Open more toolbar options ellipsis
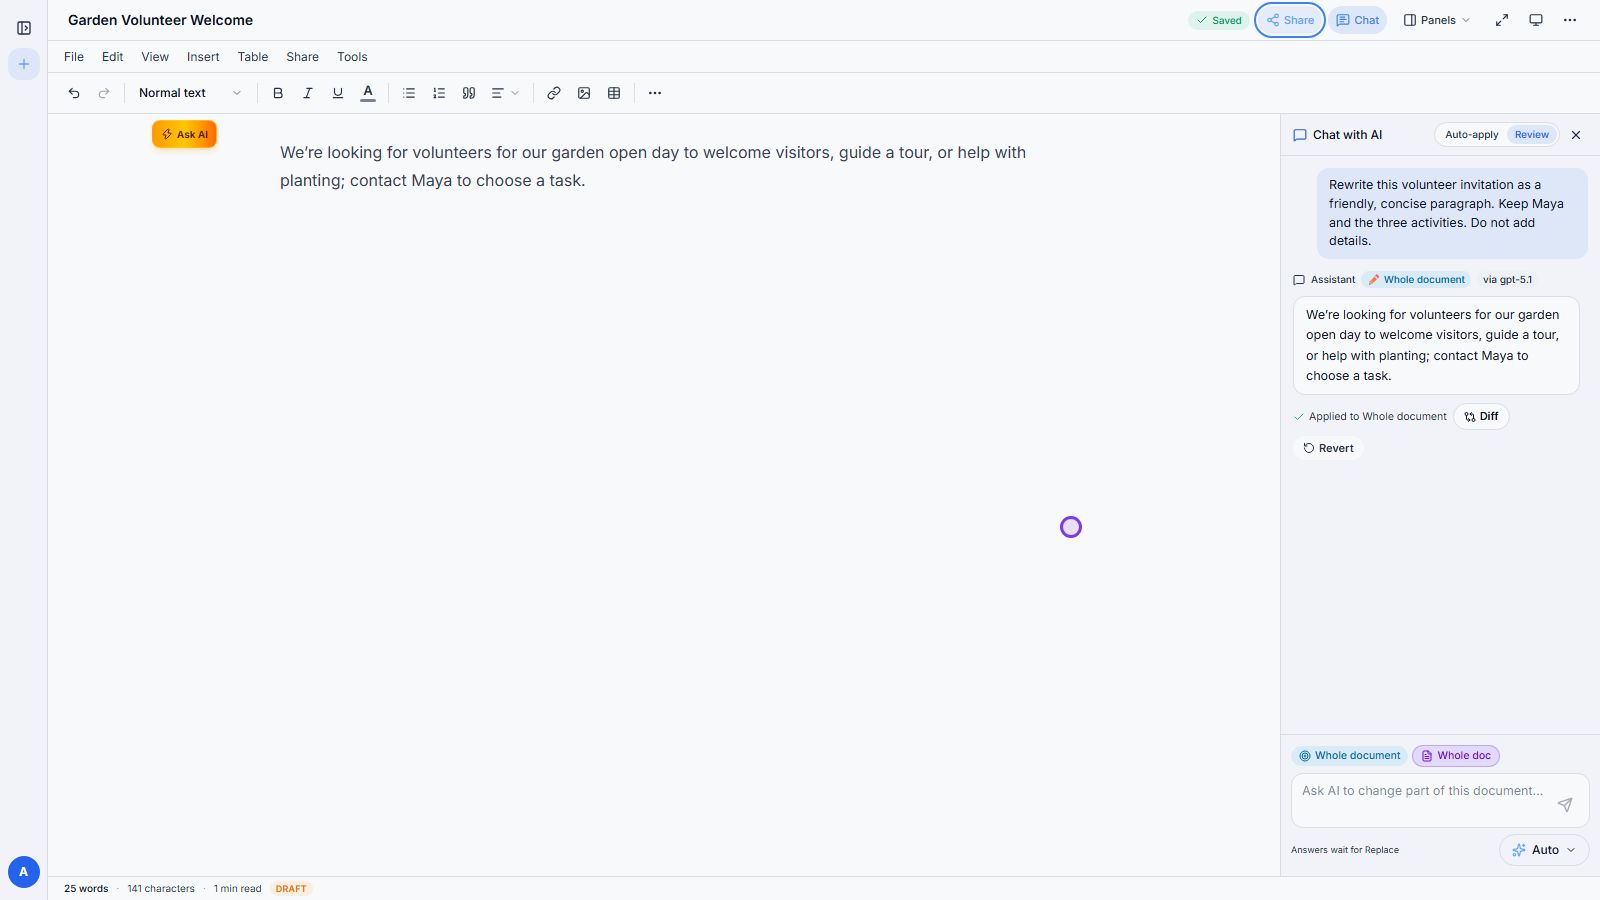The width and height of the screenshot is (1600, 900). (655, 93)
